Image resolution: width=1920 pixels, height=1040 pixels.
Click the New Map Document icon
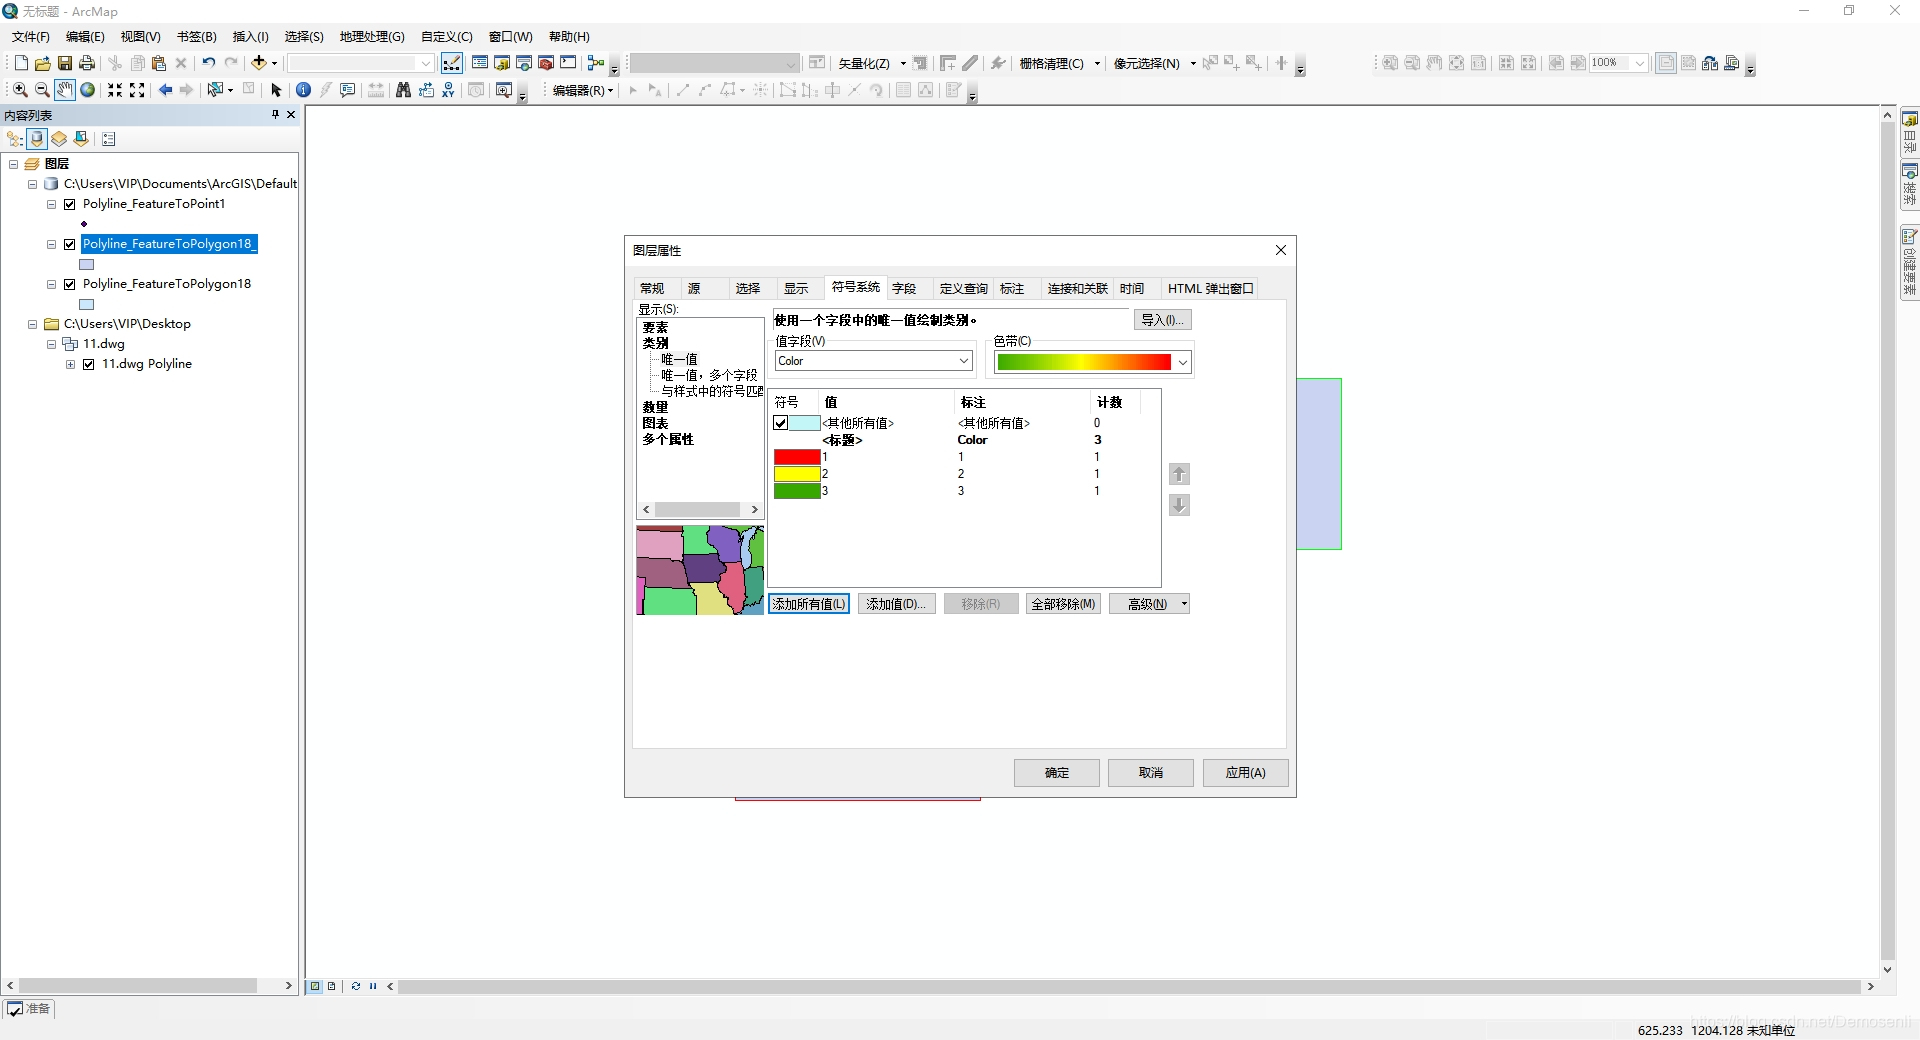[21, 63]
